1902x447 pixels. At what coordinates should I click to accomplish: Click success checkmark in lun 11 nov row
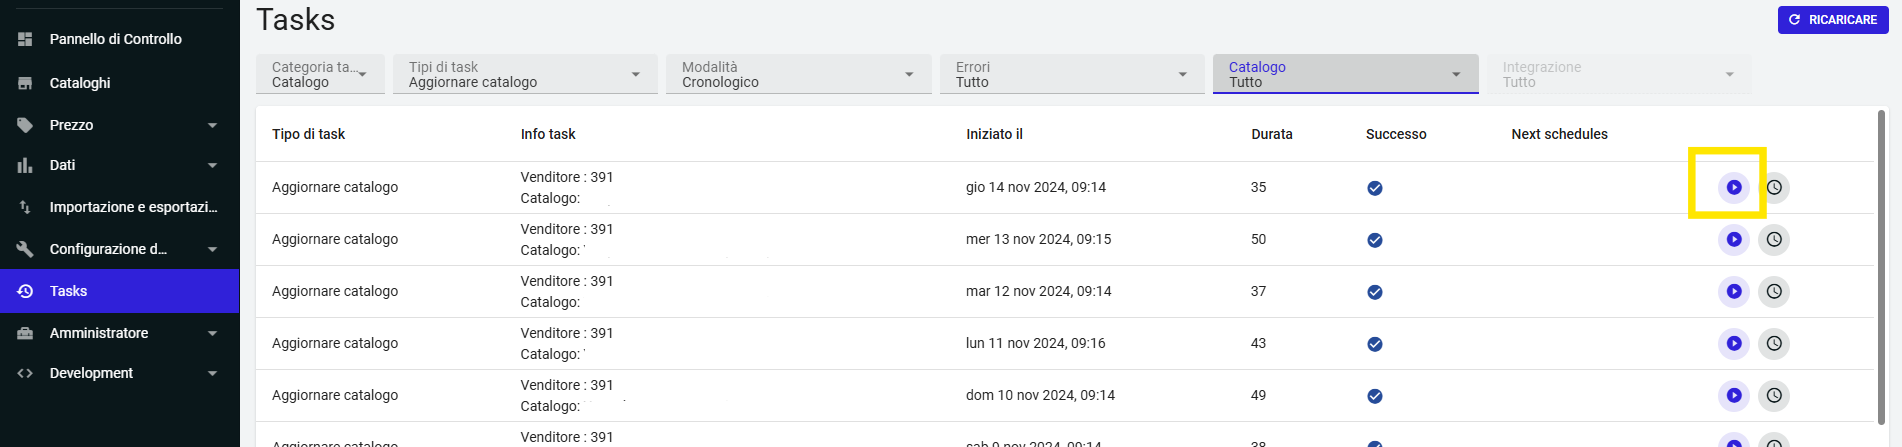[x=1375, y=344]
